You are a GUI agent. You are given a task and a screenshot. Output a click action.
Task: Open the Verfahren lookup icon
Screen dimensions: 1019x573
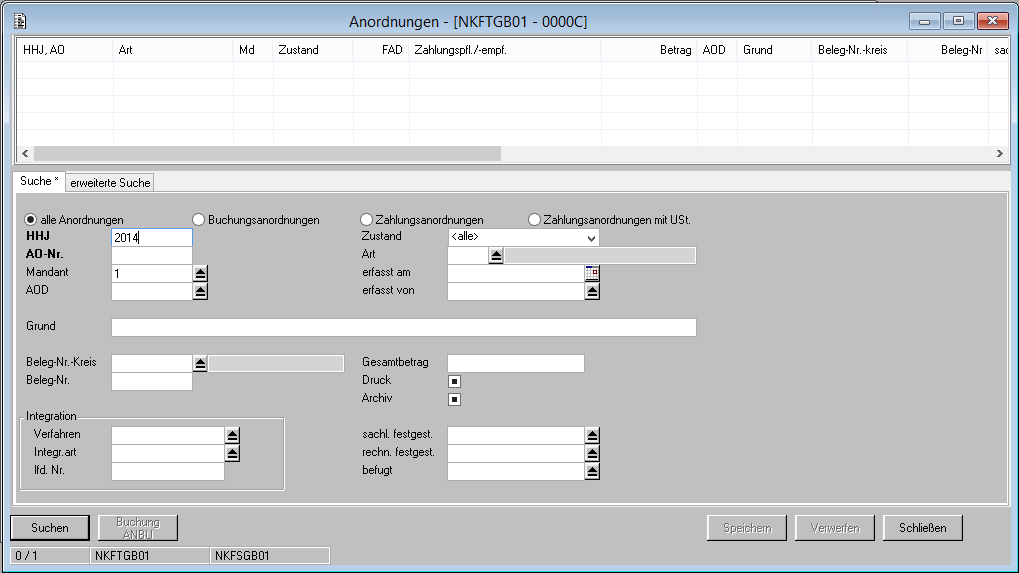(233, 435)
